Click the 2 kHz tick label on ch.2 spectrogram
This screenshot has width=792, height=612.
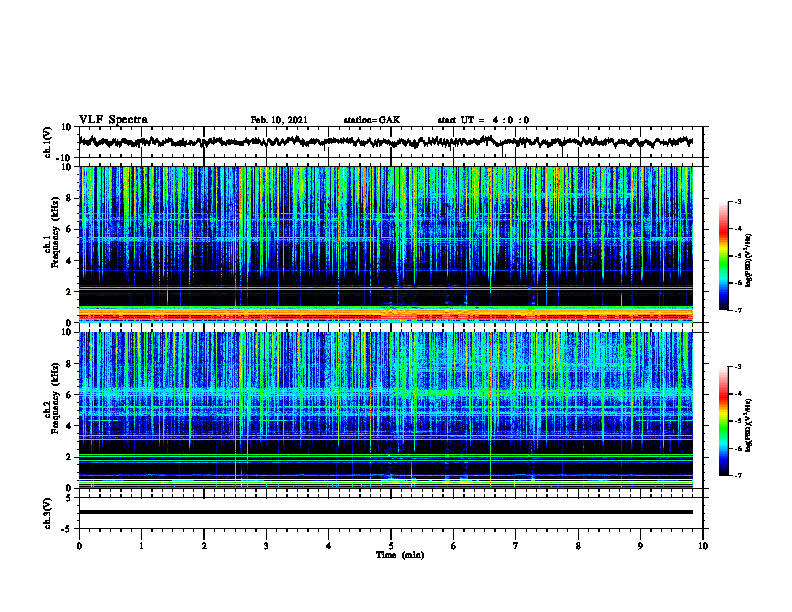pos(69,457)
